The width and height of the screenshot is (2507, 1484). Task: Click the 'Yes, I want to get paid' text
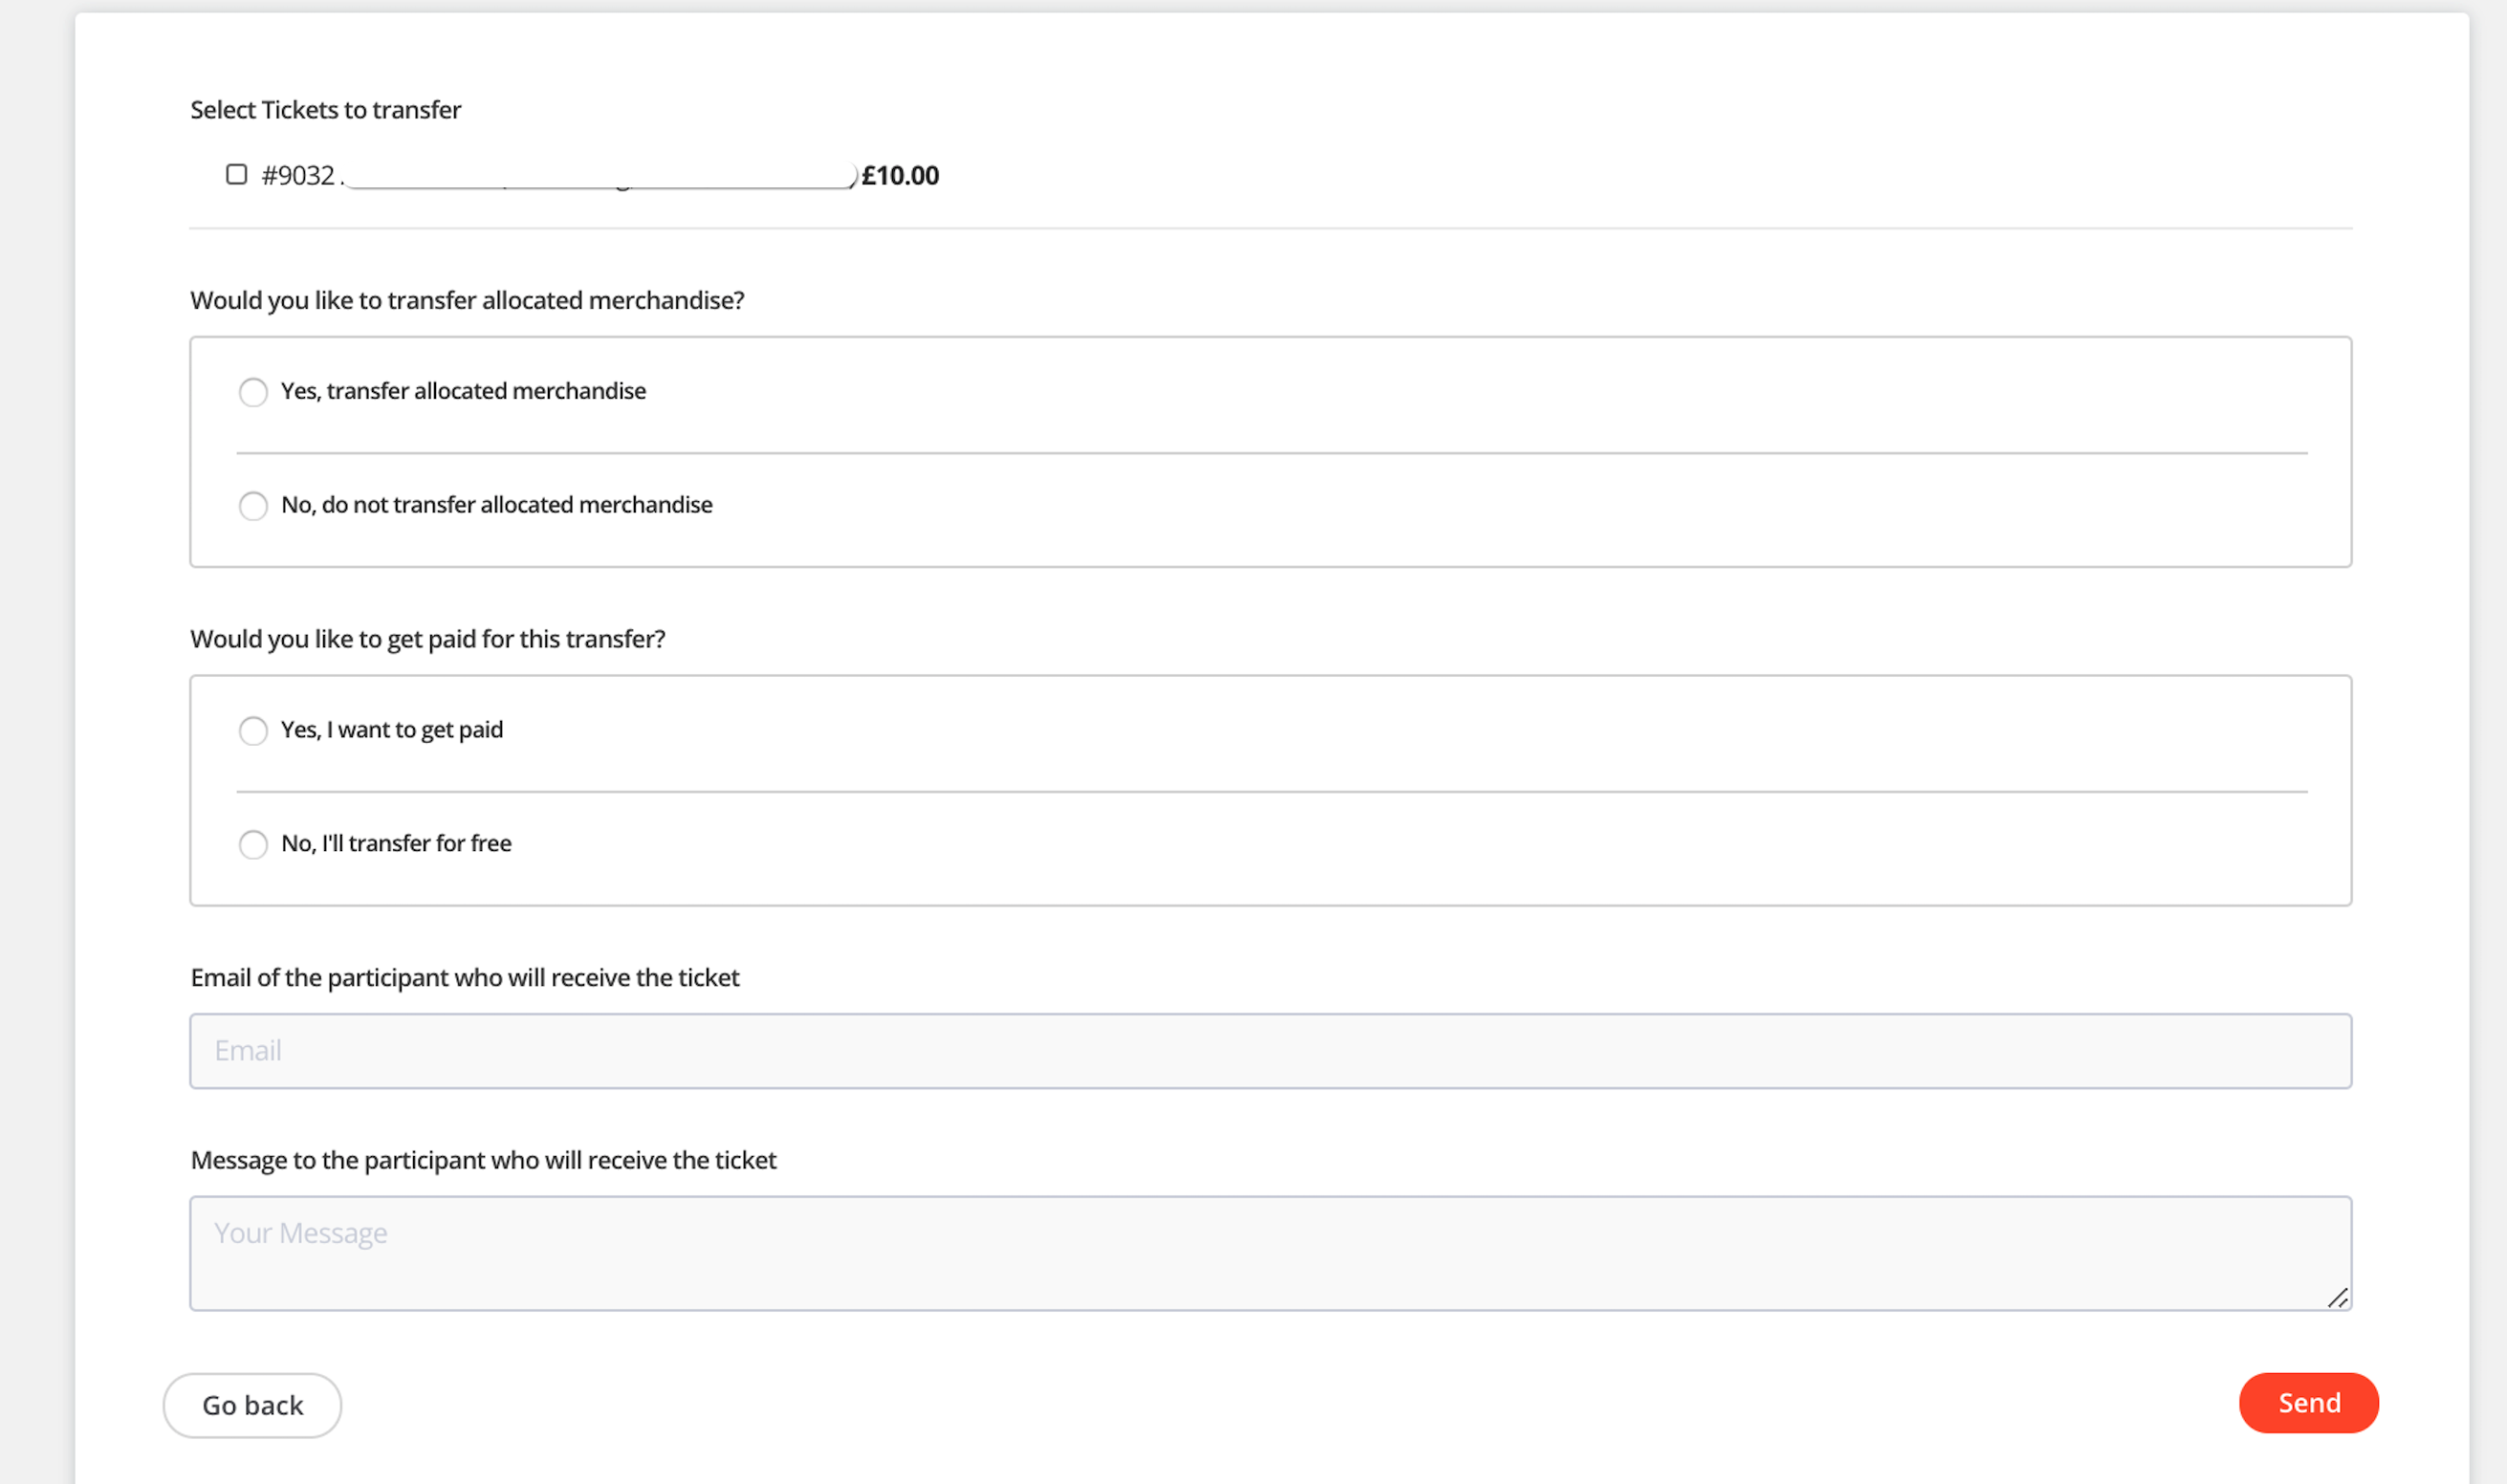pos(392,730)
